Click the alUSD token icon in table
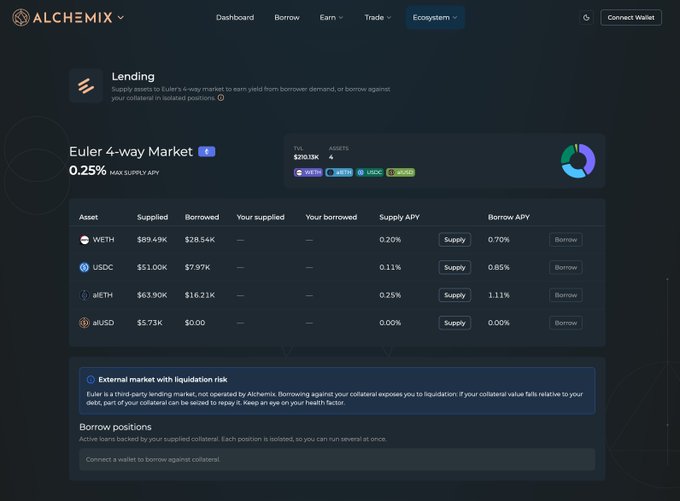680x501 pixels. [x=84, y=323]
